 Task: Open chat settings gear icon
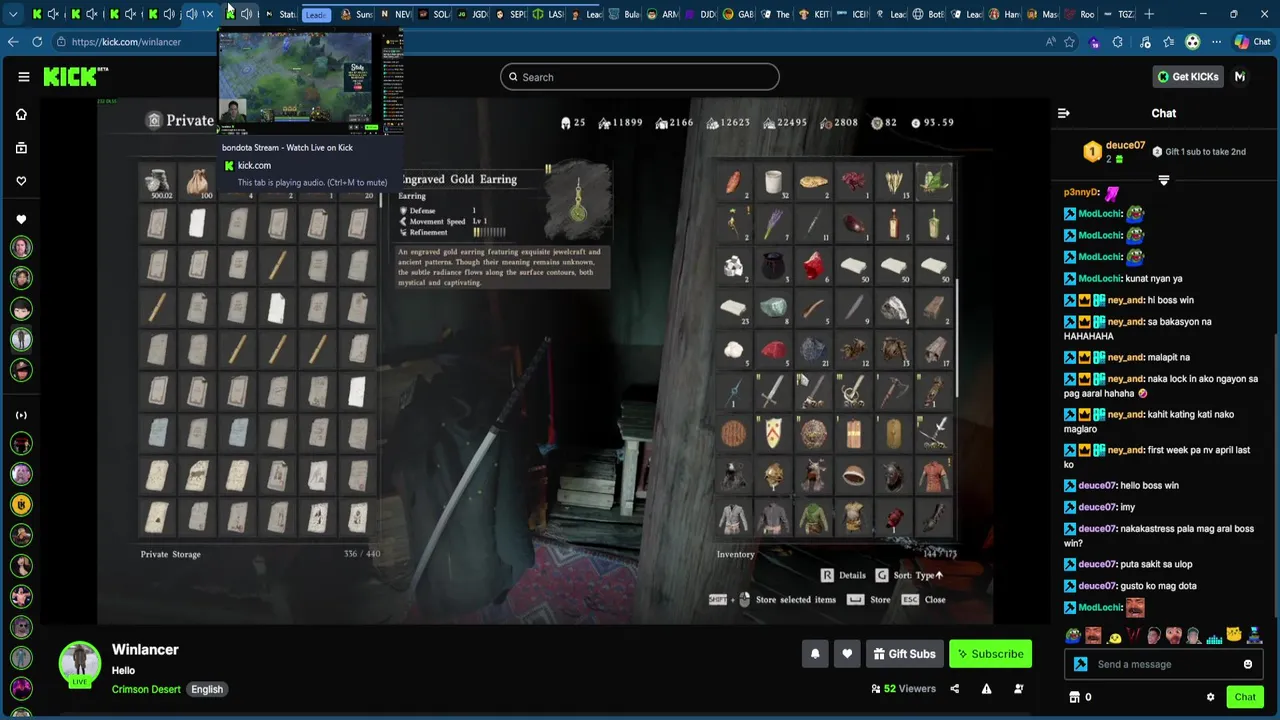(1210, 697)
